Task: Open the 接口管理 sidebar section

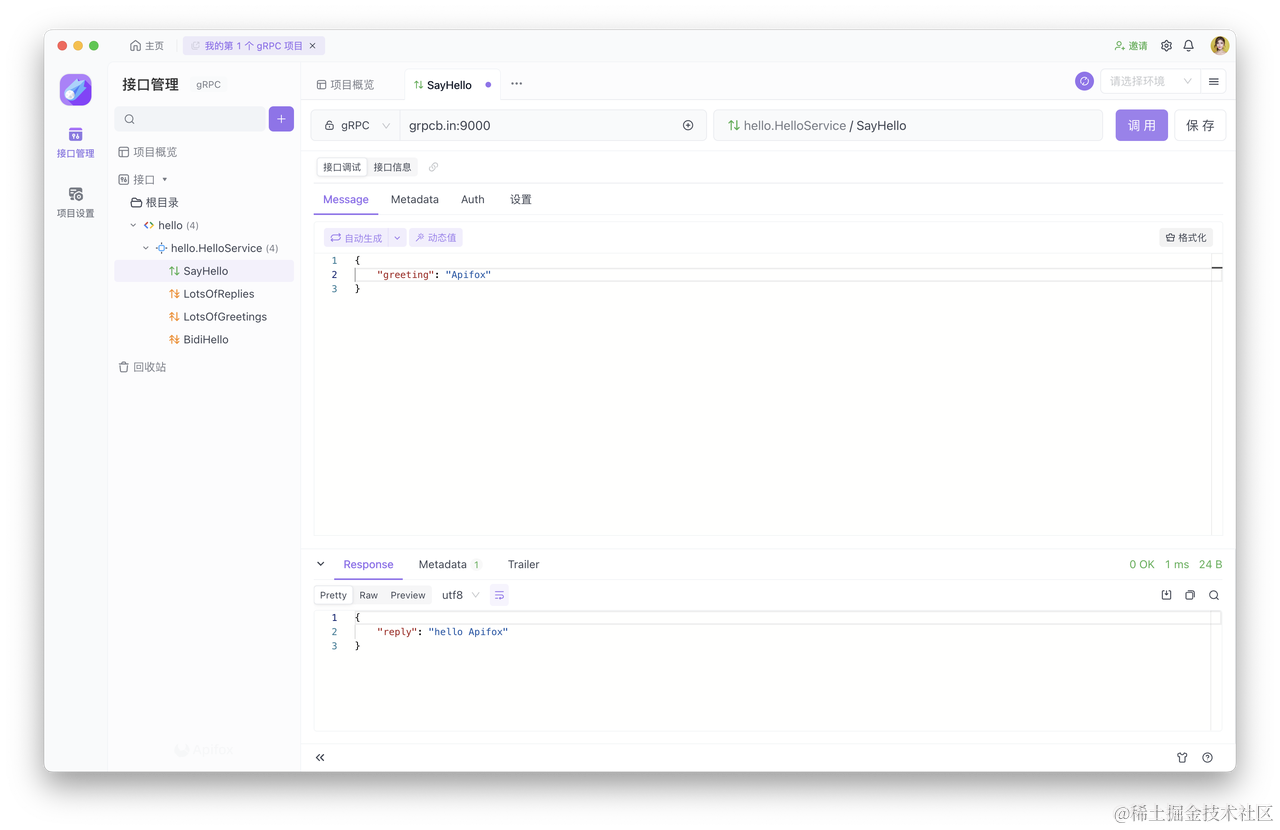Action: (x=75, y=142)
